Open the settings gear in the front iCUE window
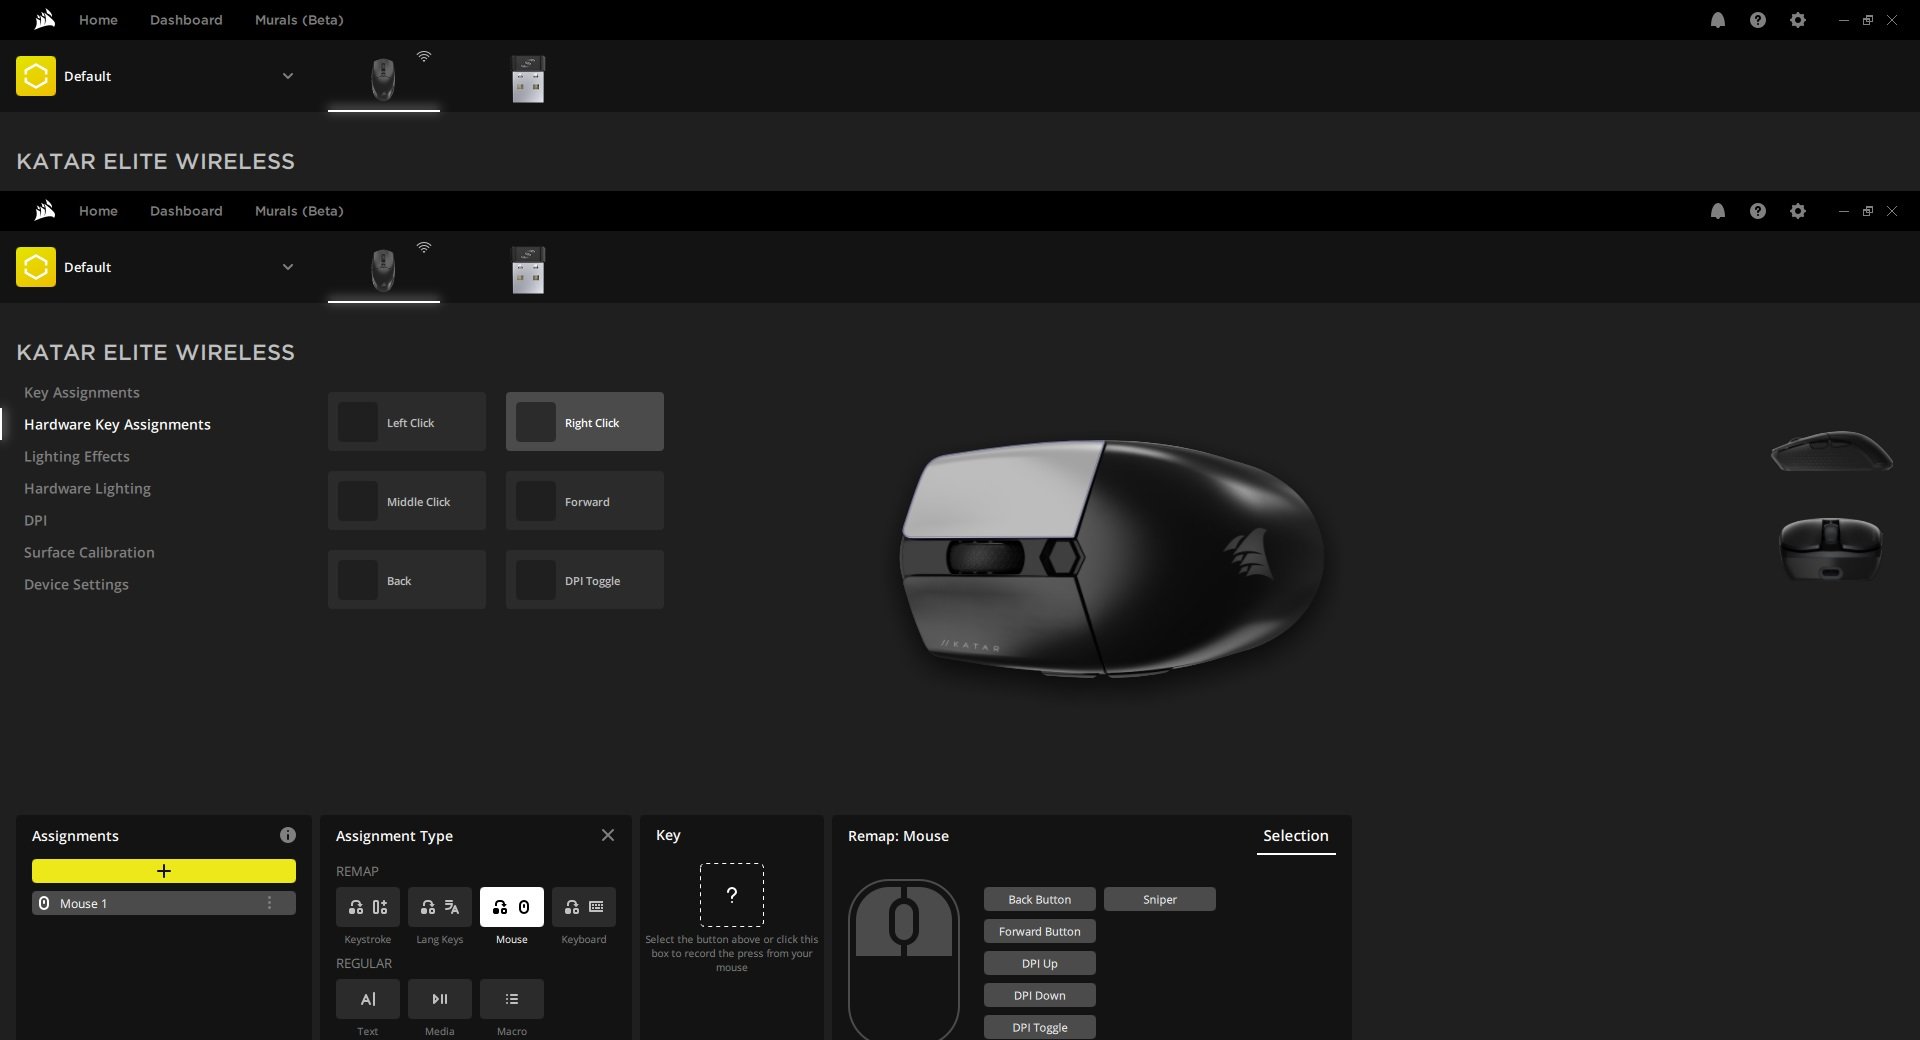 click(x=1798, y=211)
